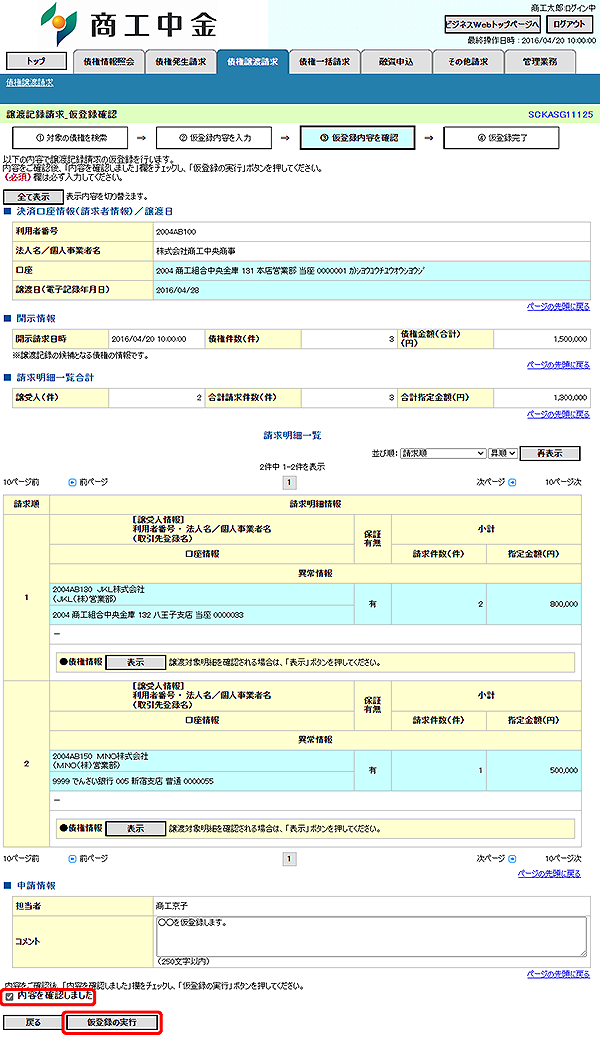600x1038 pixels.
Task: Switch to the 債権発生請求 tab
Action: tap(180, 62)
